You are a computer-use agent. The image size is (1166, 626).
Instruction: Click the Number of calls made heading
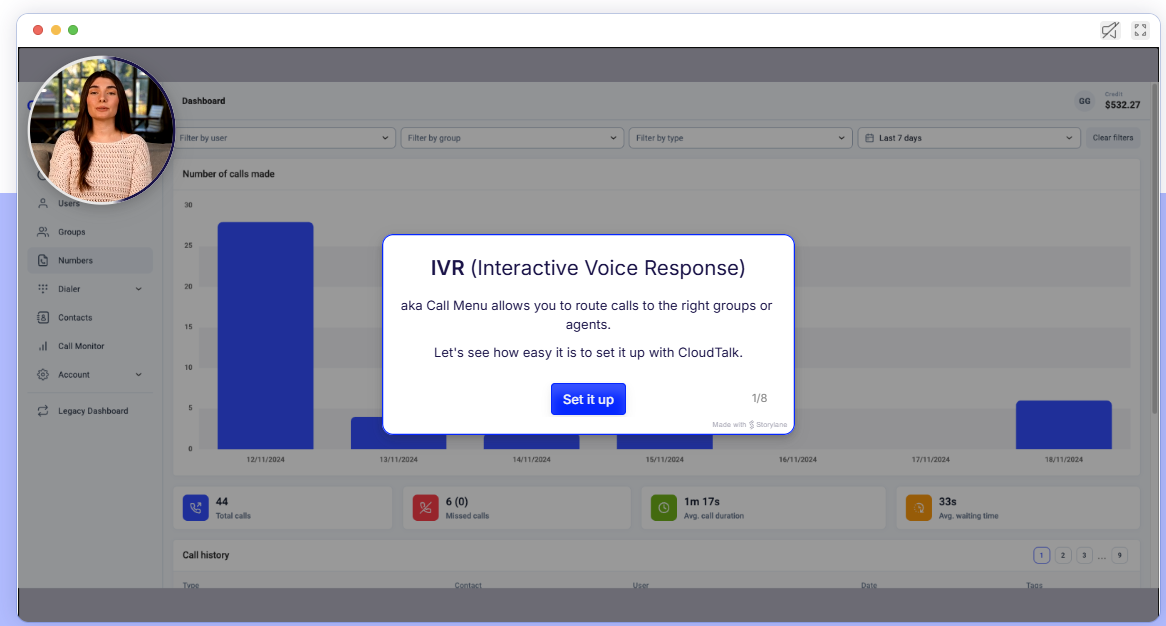click(228, 174)
